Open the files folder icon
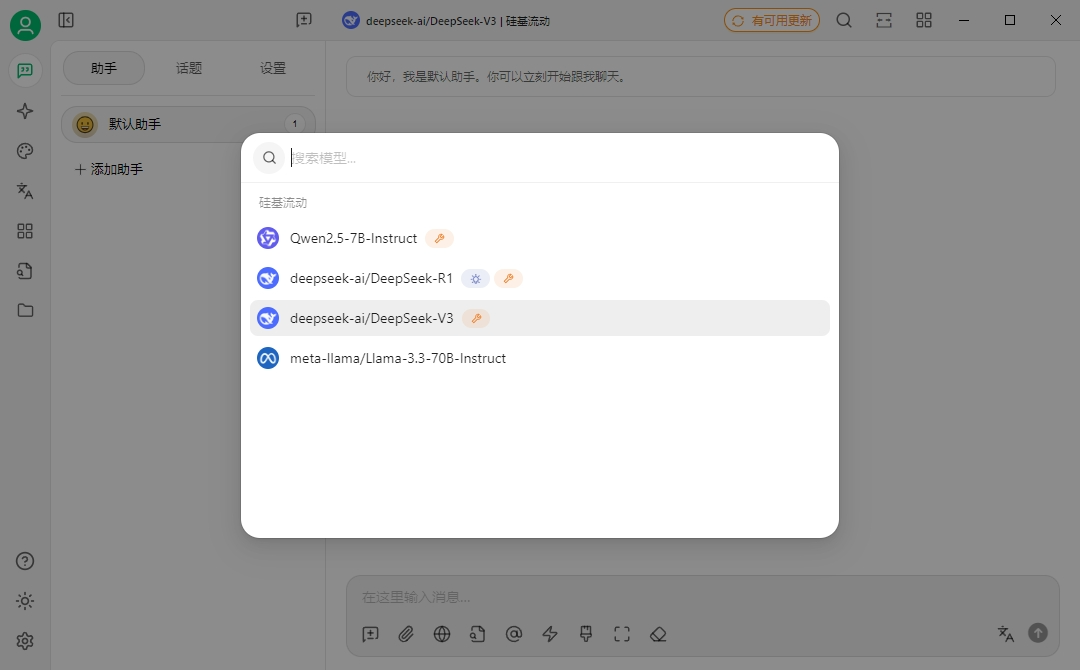1080x670 pixels. pos(25,311)
